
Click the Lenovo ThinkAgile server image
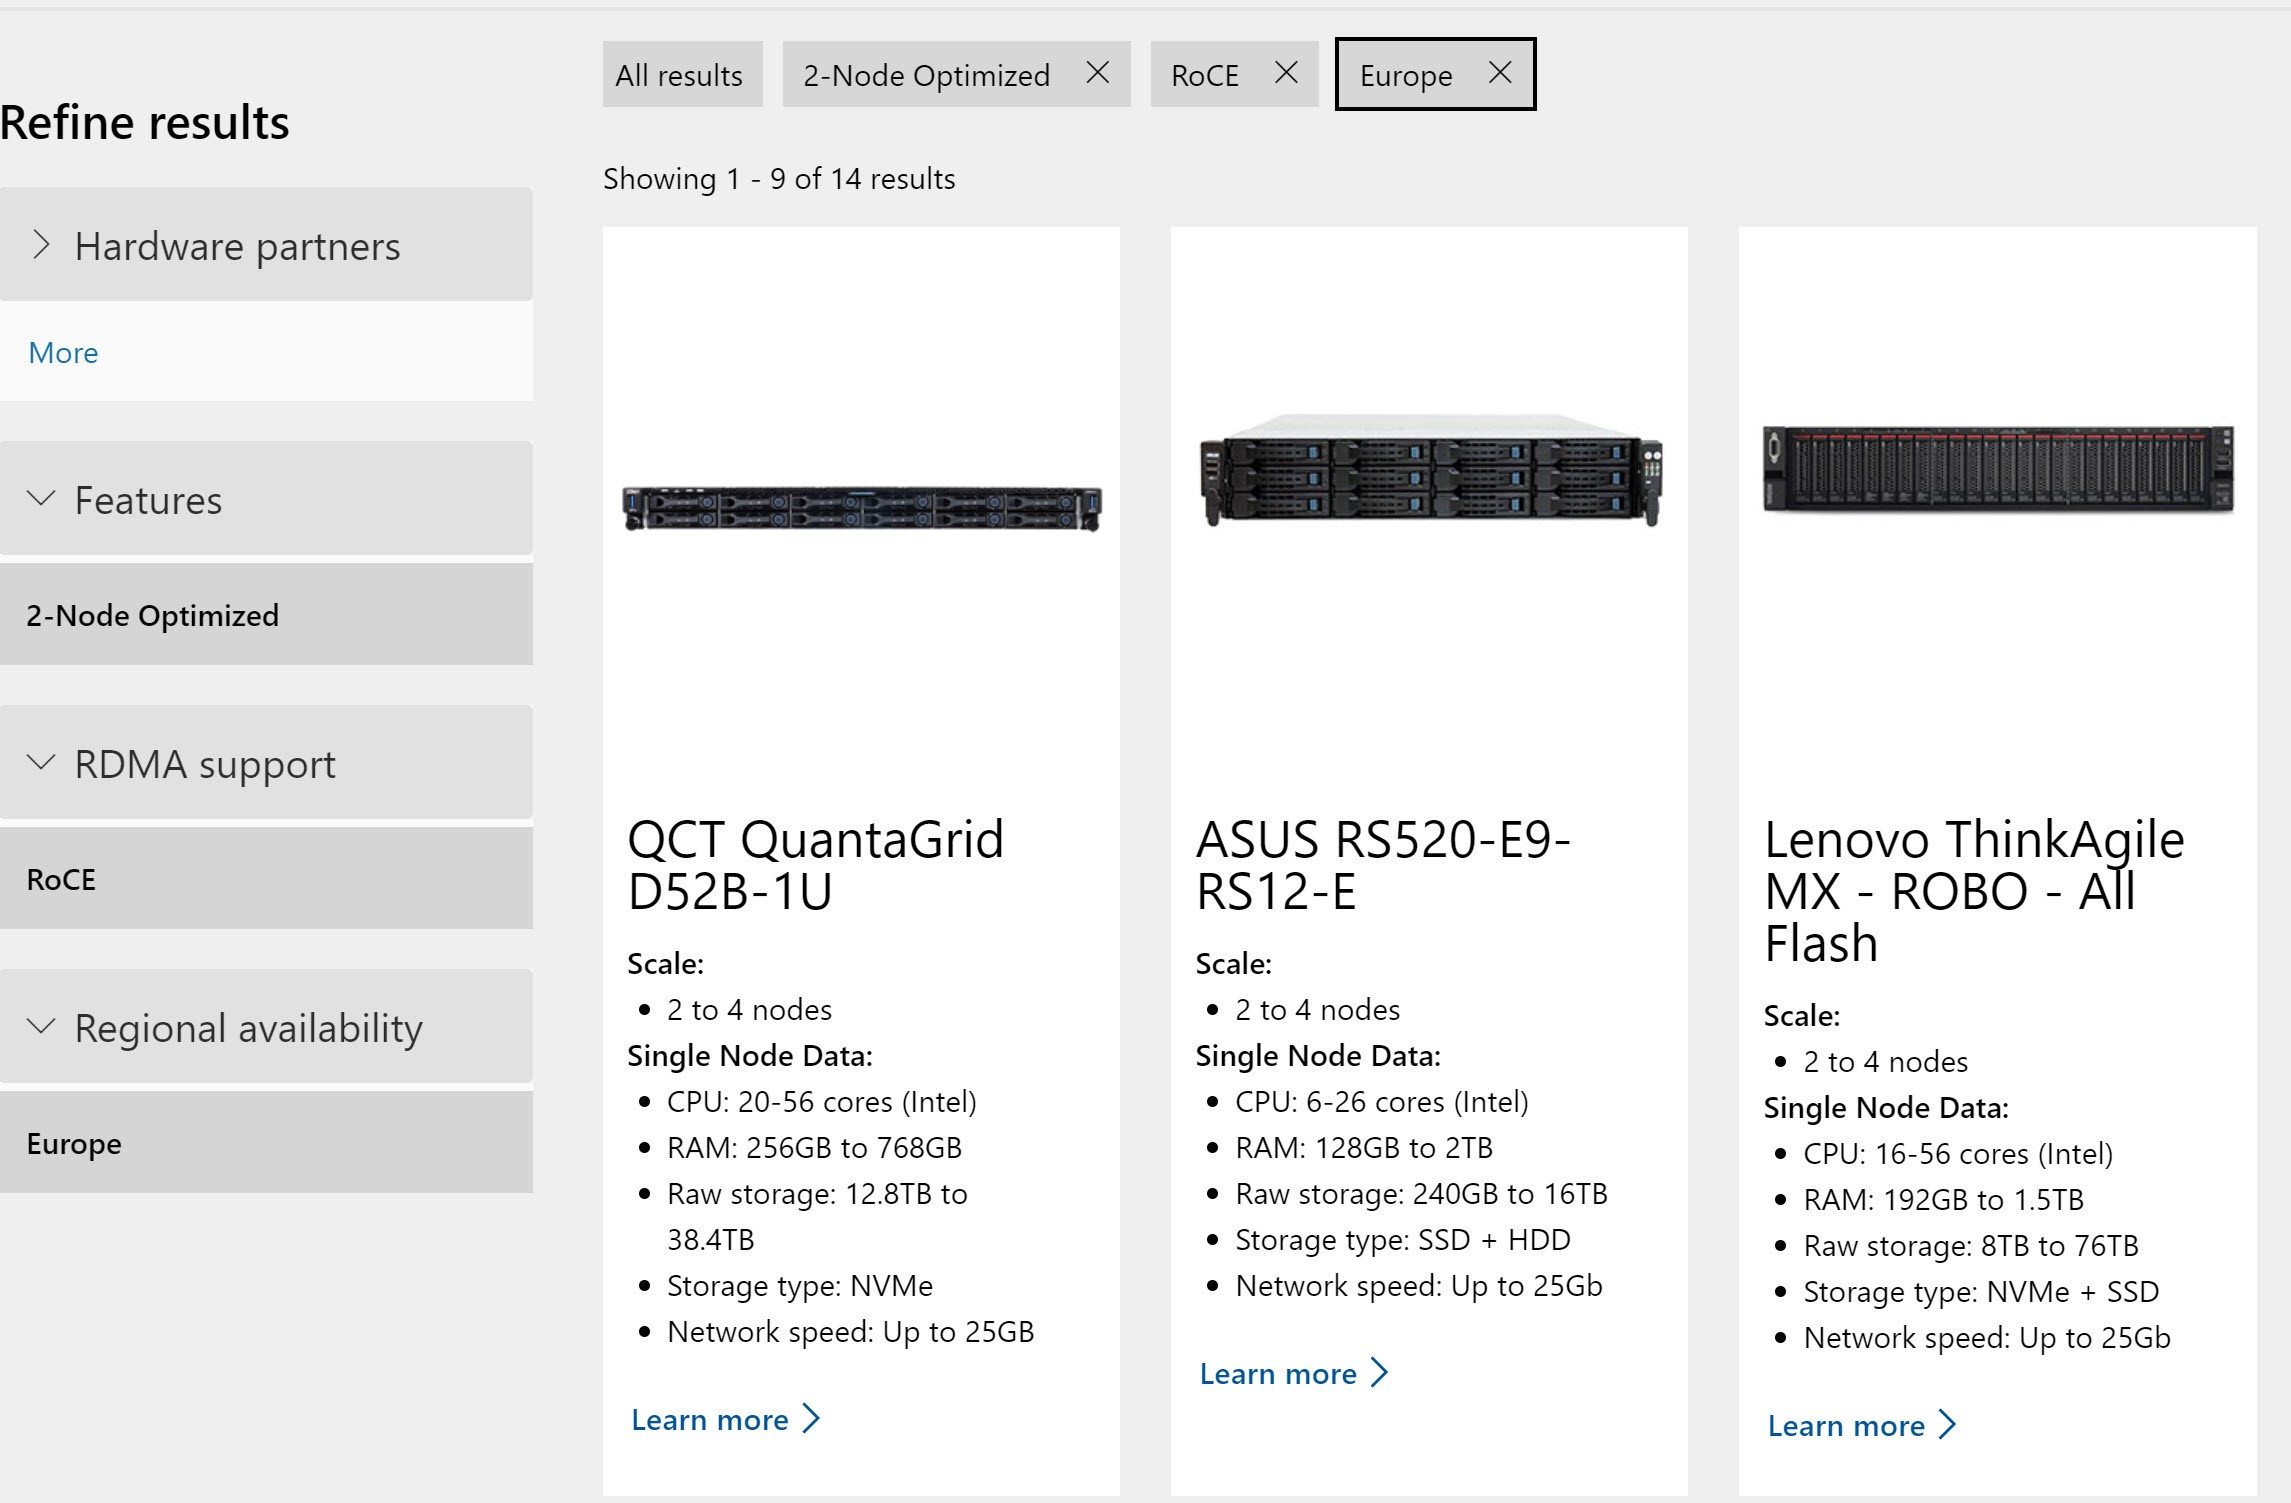(x=1998, y=469)
